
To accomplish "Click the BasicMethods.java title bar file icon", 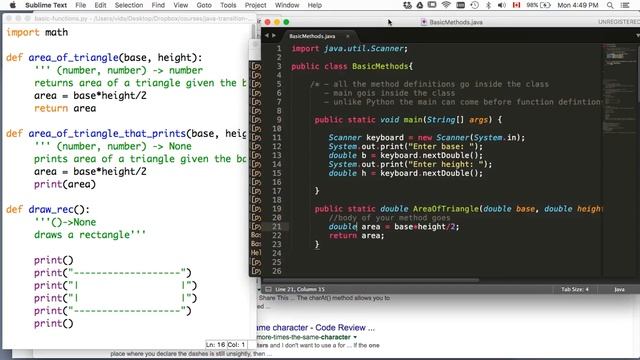I will (424, 22).
